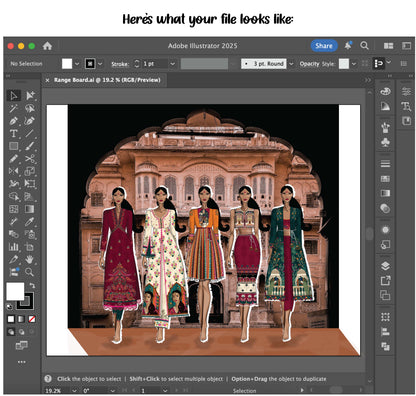Open the Properties panel icon

pyautogui.click(x=406, y=91)
